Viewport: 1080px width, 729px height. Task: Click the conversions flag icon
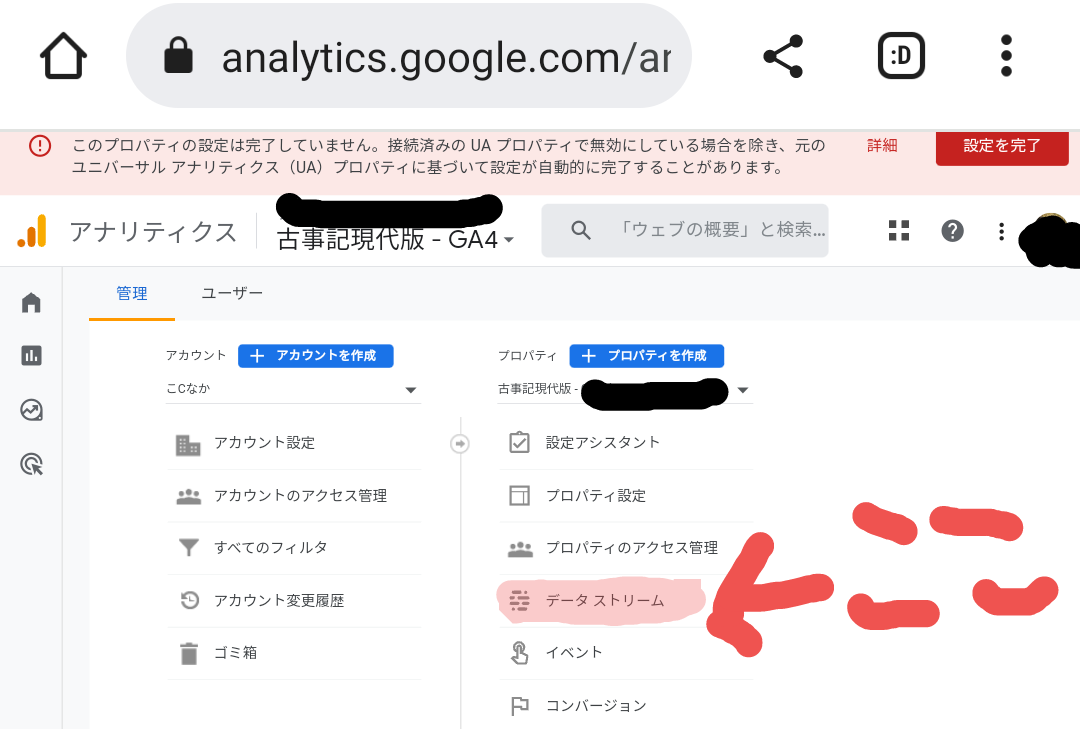[519, 706]
